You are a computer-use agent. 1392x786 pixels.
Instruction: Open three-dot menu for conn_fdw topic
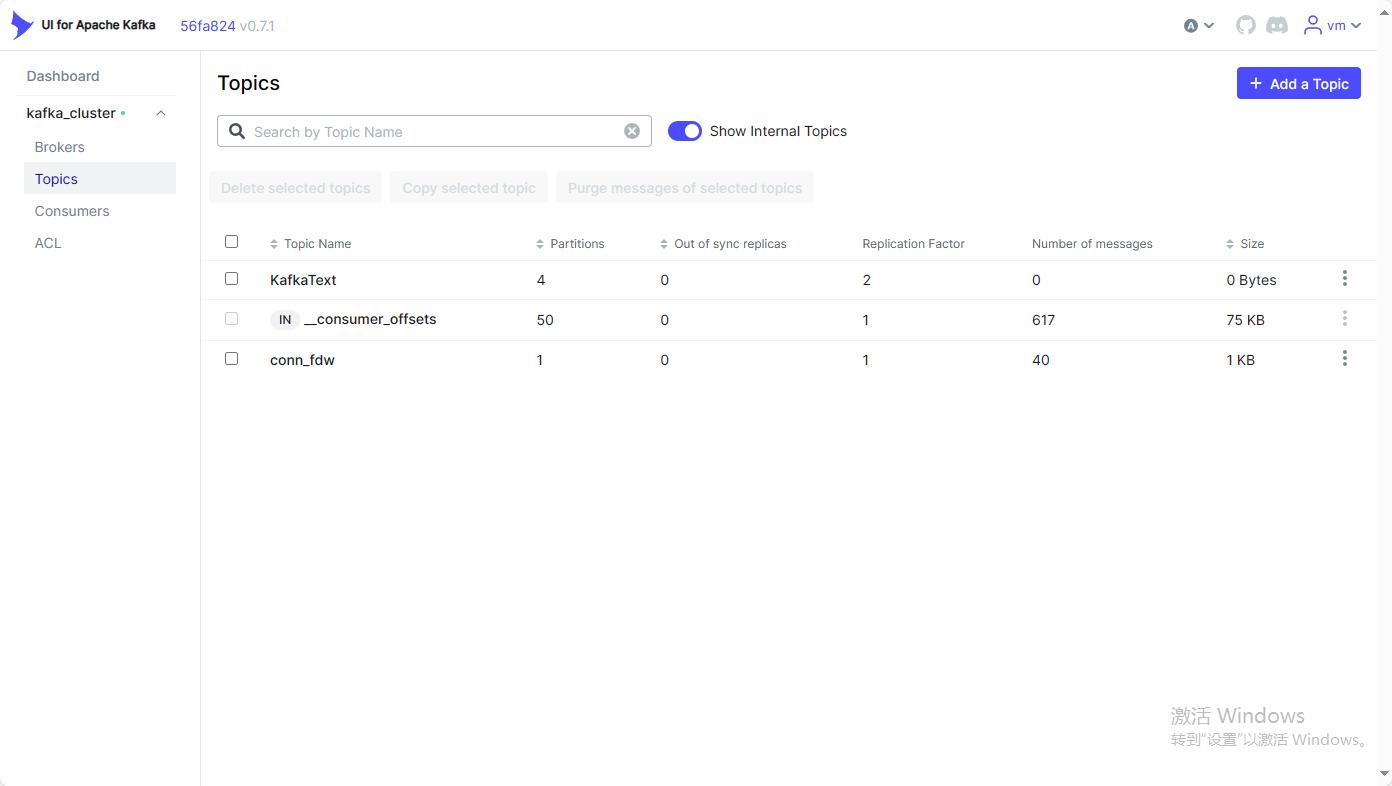pos(1344,358)
